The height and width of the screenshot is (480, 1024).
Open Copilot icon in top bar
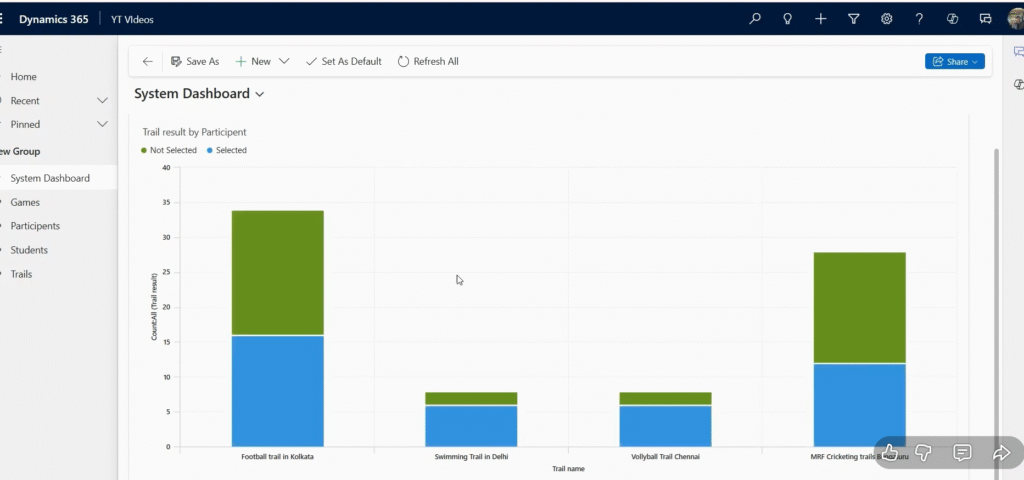[952, 18]
